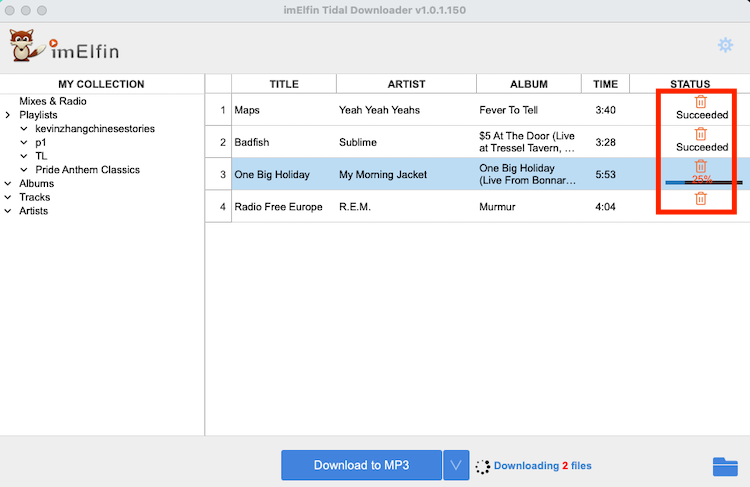Click the 25% download progress bar

[704, 182]
